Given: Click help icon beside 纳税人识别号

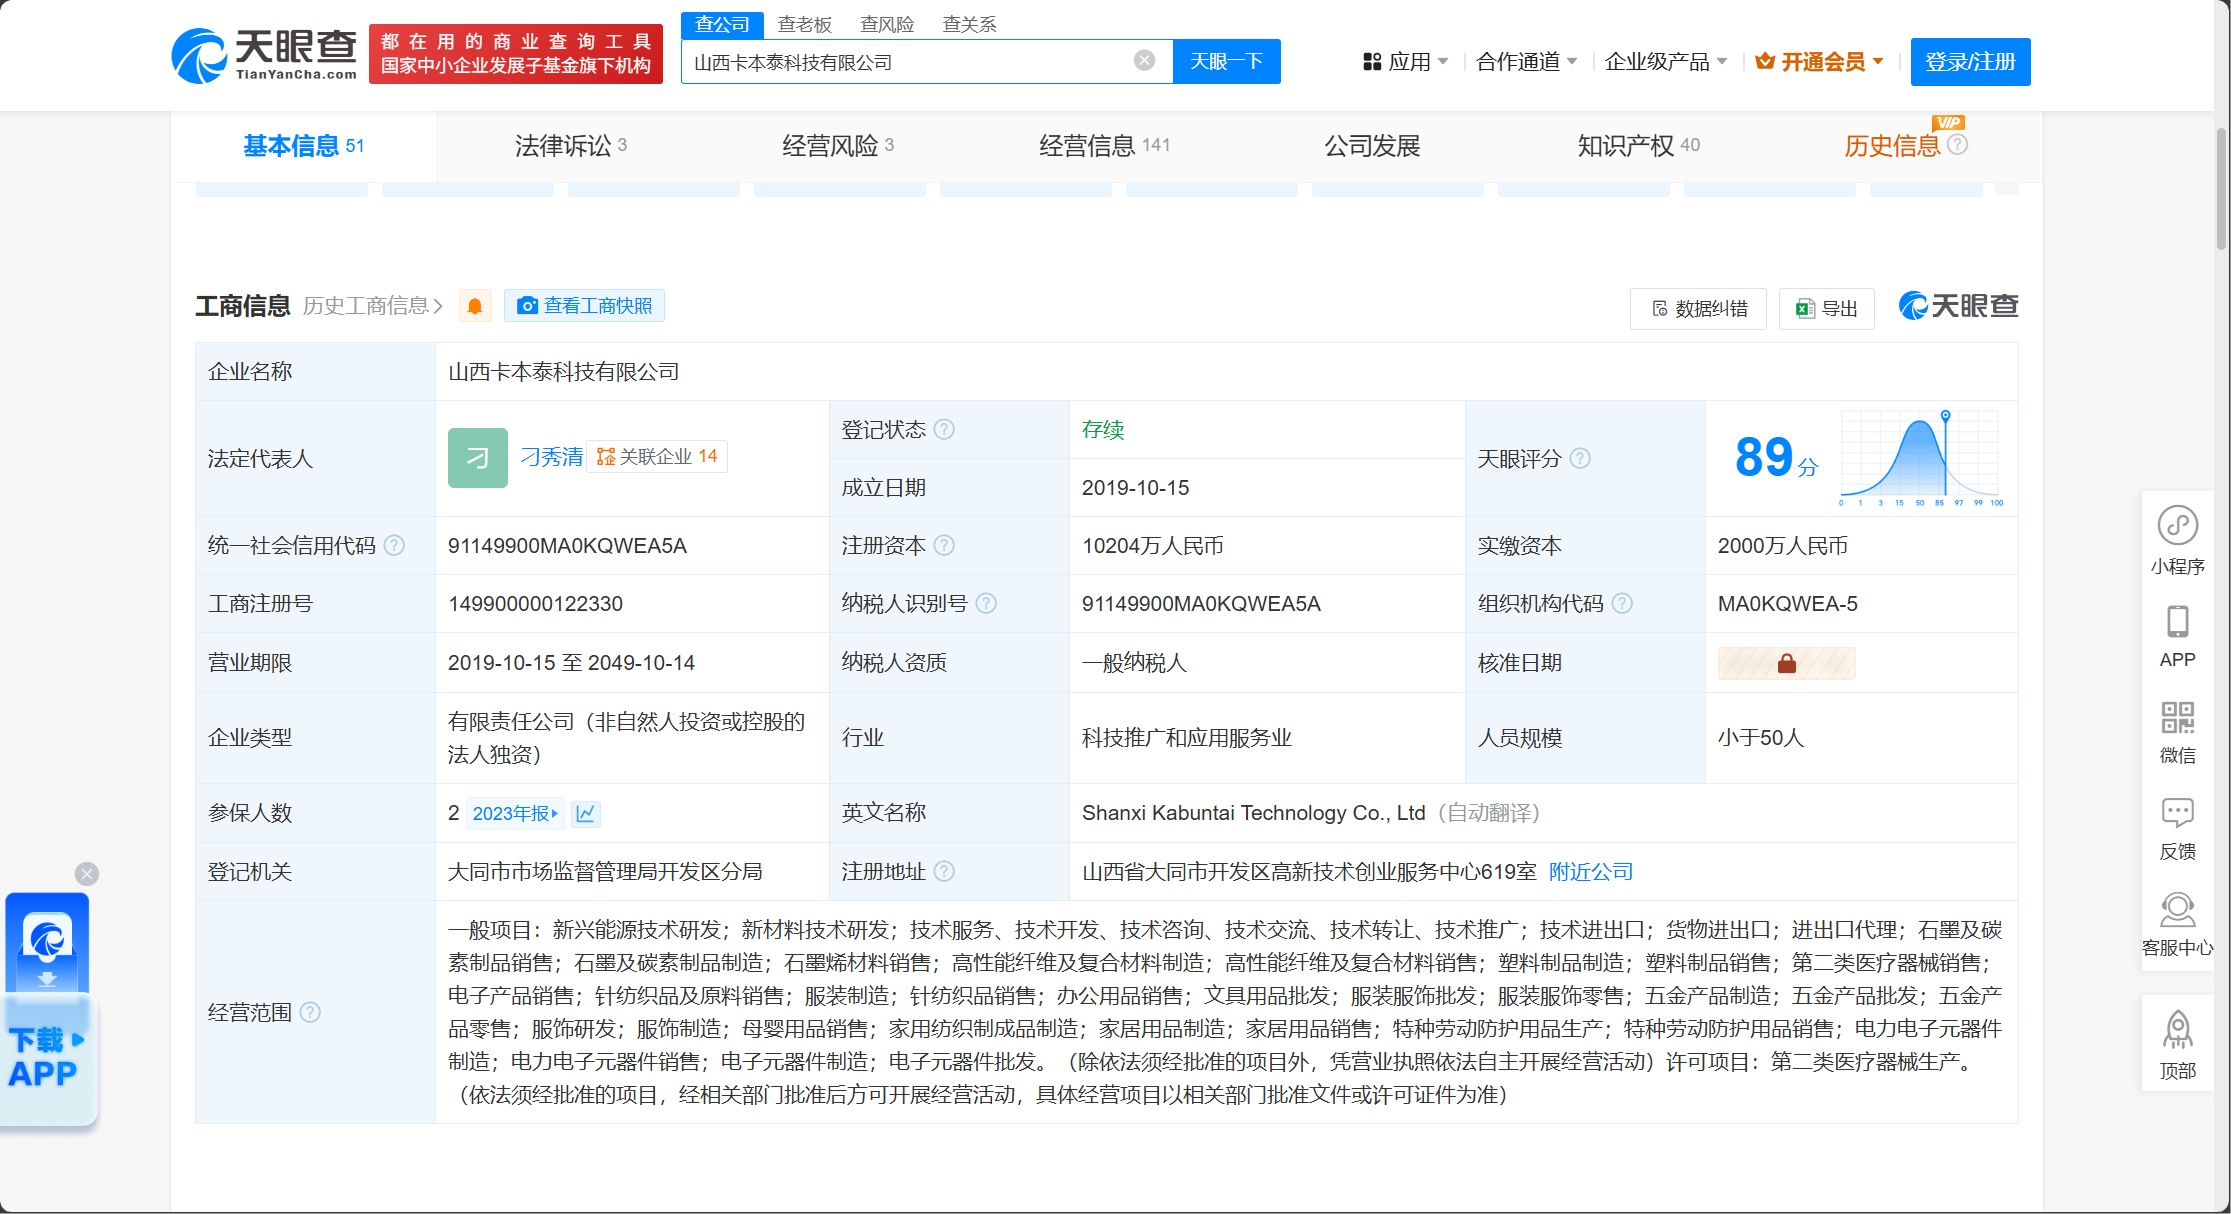Looking at the screenshot, I should point(986,604).
